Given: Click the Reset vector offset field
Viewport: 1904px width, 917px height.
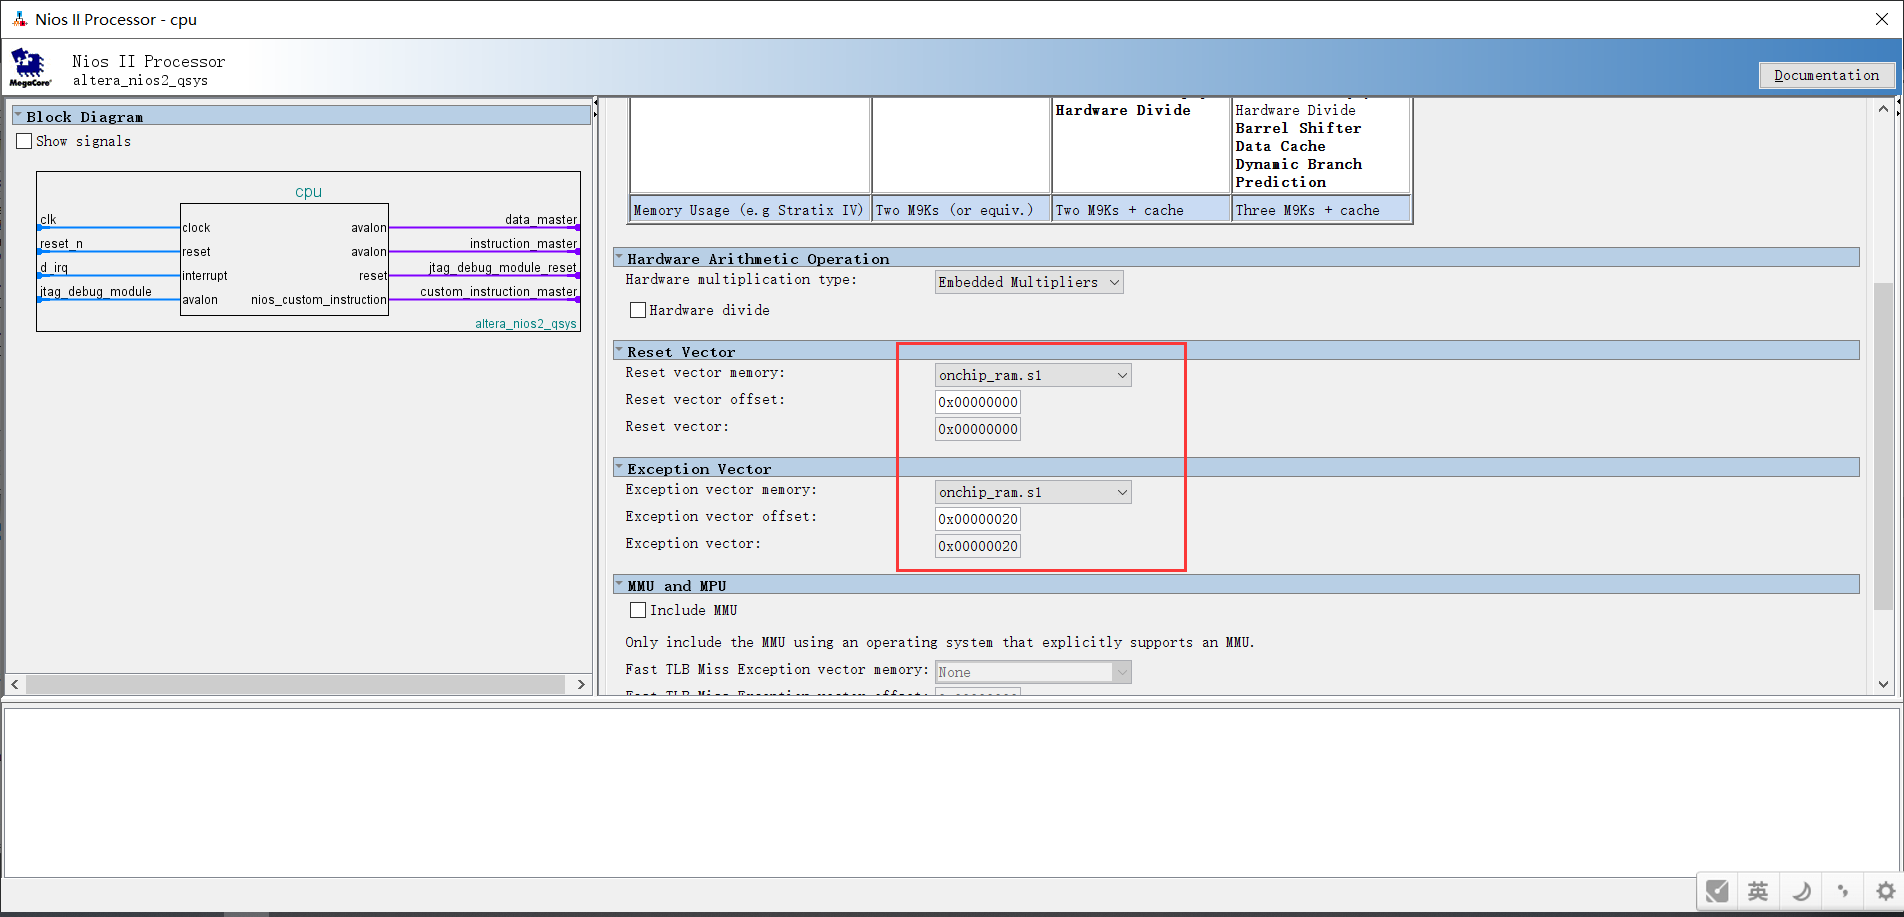Looking at the screenshot, I should [x=978, y=402].
